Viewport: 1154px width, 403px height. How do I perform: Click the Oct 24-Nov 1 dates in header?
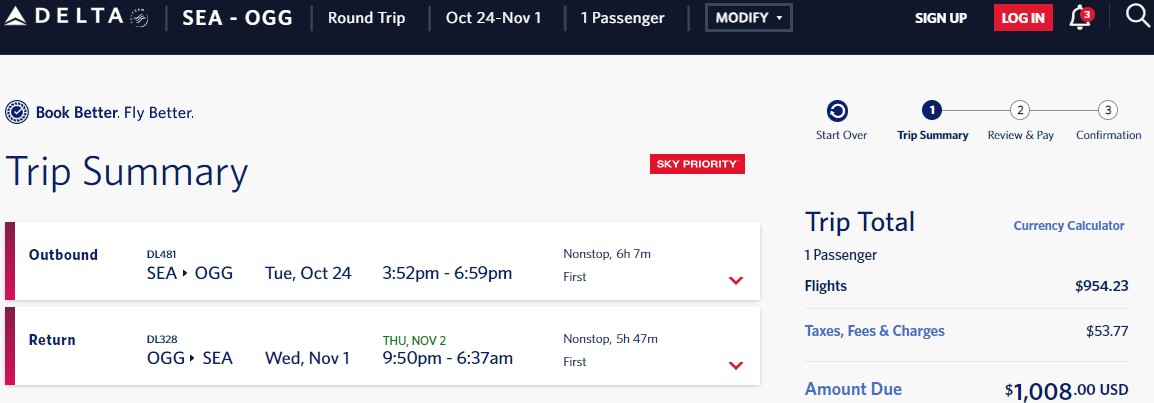493,18
